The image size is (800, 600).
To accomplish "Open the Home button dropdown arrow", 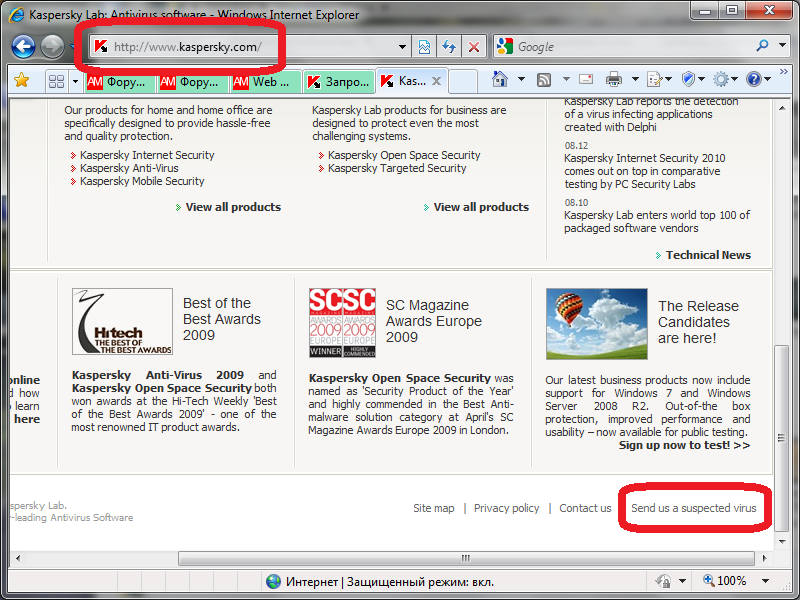I will coord(521,79).
